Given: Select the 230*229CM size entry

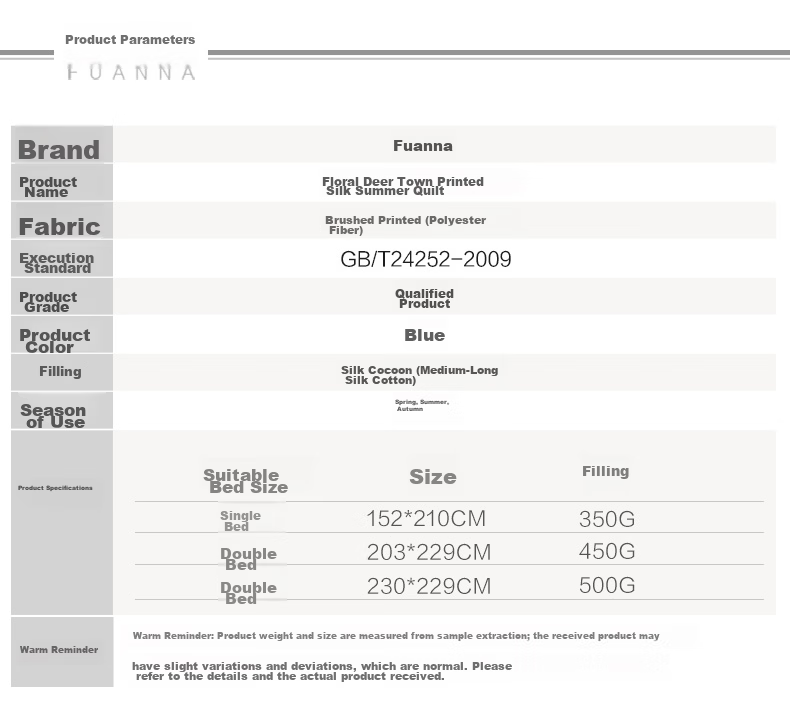Looking at the screenshot, I should [x=429, y=586].
